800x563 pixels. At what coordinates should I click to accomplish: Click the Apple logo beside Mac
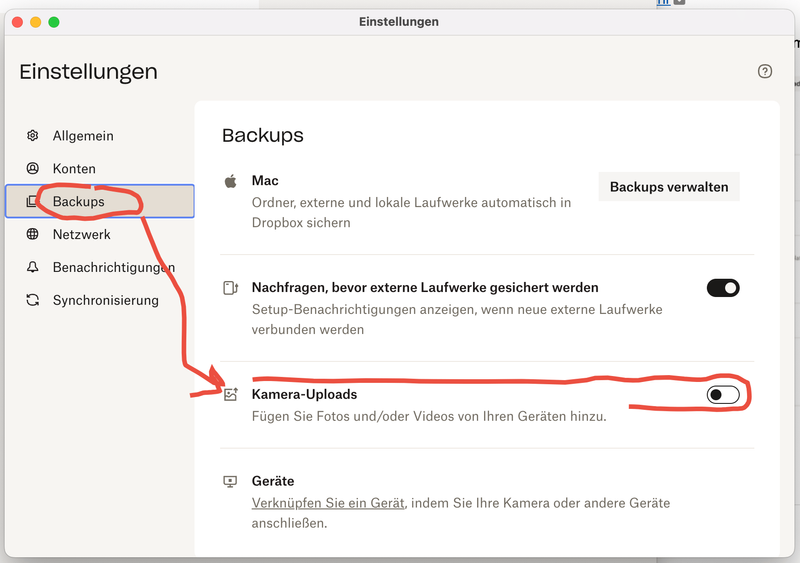[230, 181]
